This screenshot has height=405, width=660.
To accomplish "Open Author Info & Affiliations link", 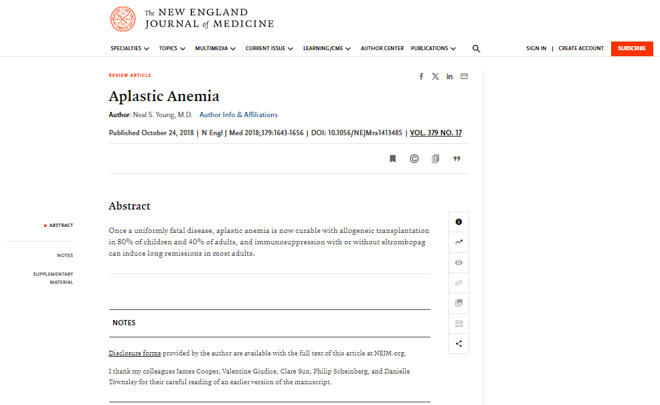I will [x=238, y=115].
